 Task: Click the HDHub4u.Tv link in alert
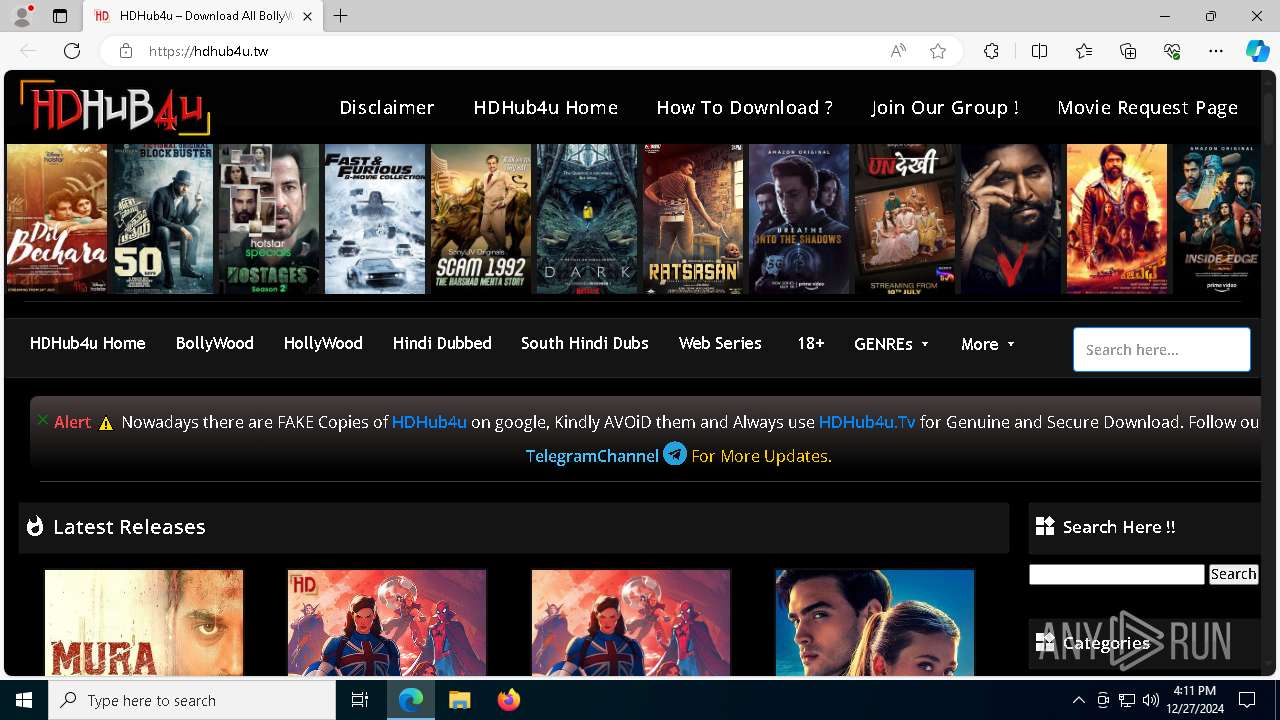click(867, 422)
